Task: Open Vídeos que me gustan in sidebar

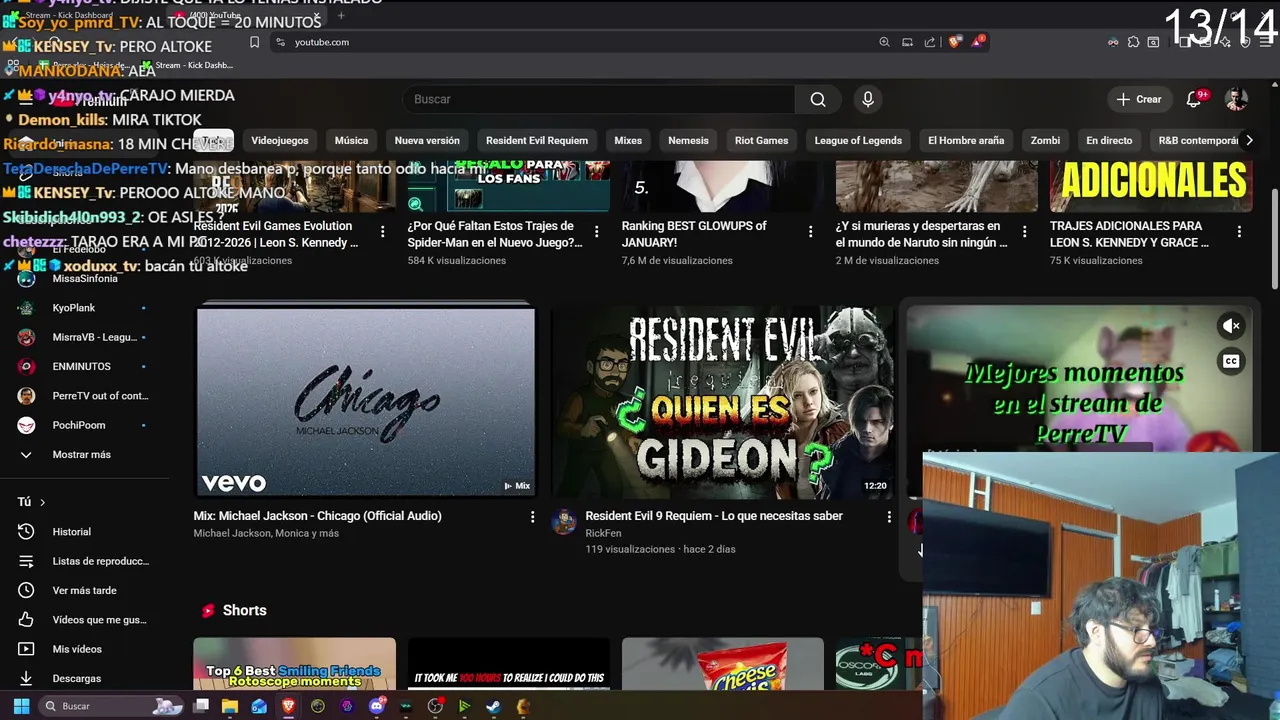Action: pyautogui.click(x=85, y=620)
